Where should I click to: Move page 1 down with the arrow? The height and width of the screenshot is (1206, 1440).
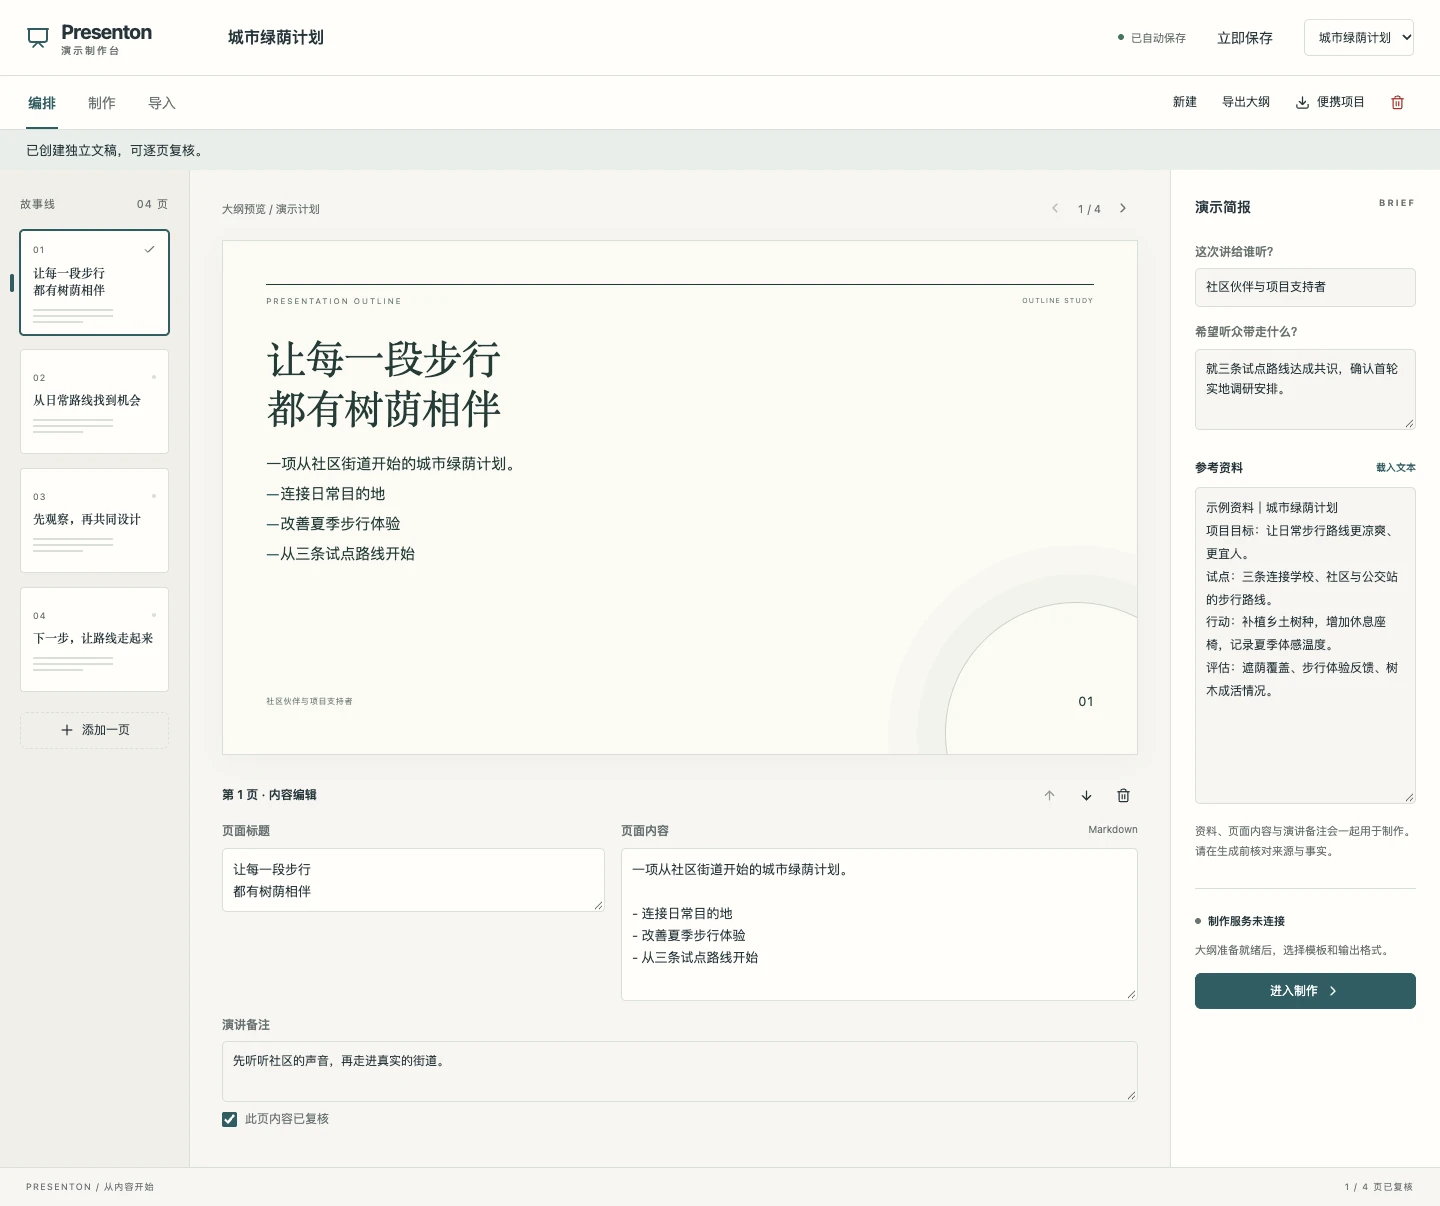click(x=1086, y=796)
